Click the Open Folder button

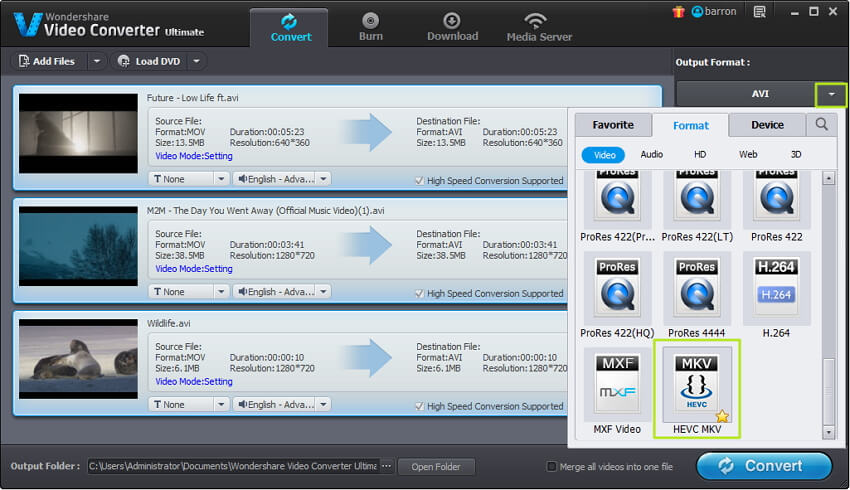click(x=436, y=467)
